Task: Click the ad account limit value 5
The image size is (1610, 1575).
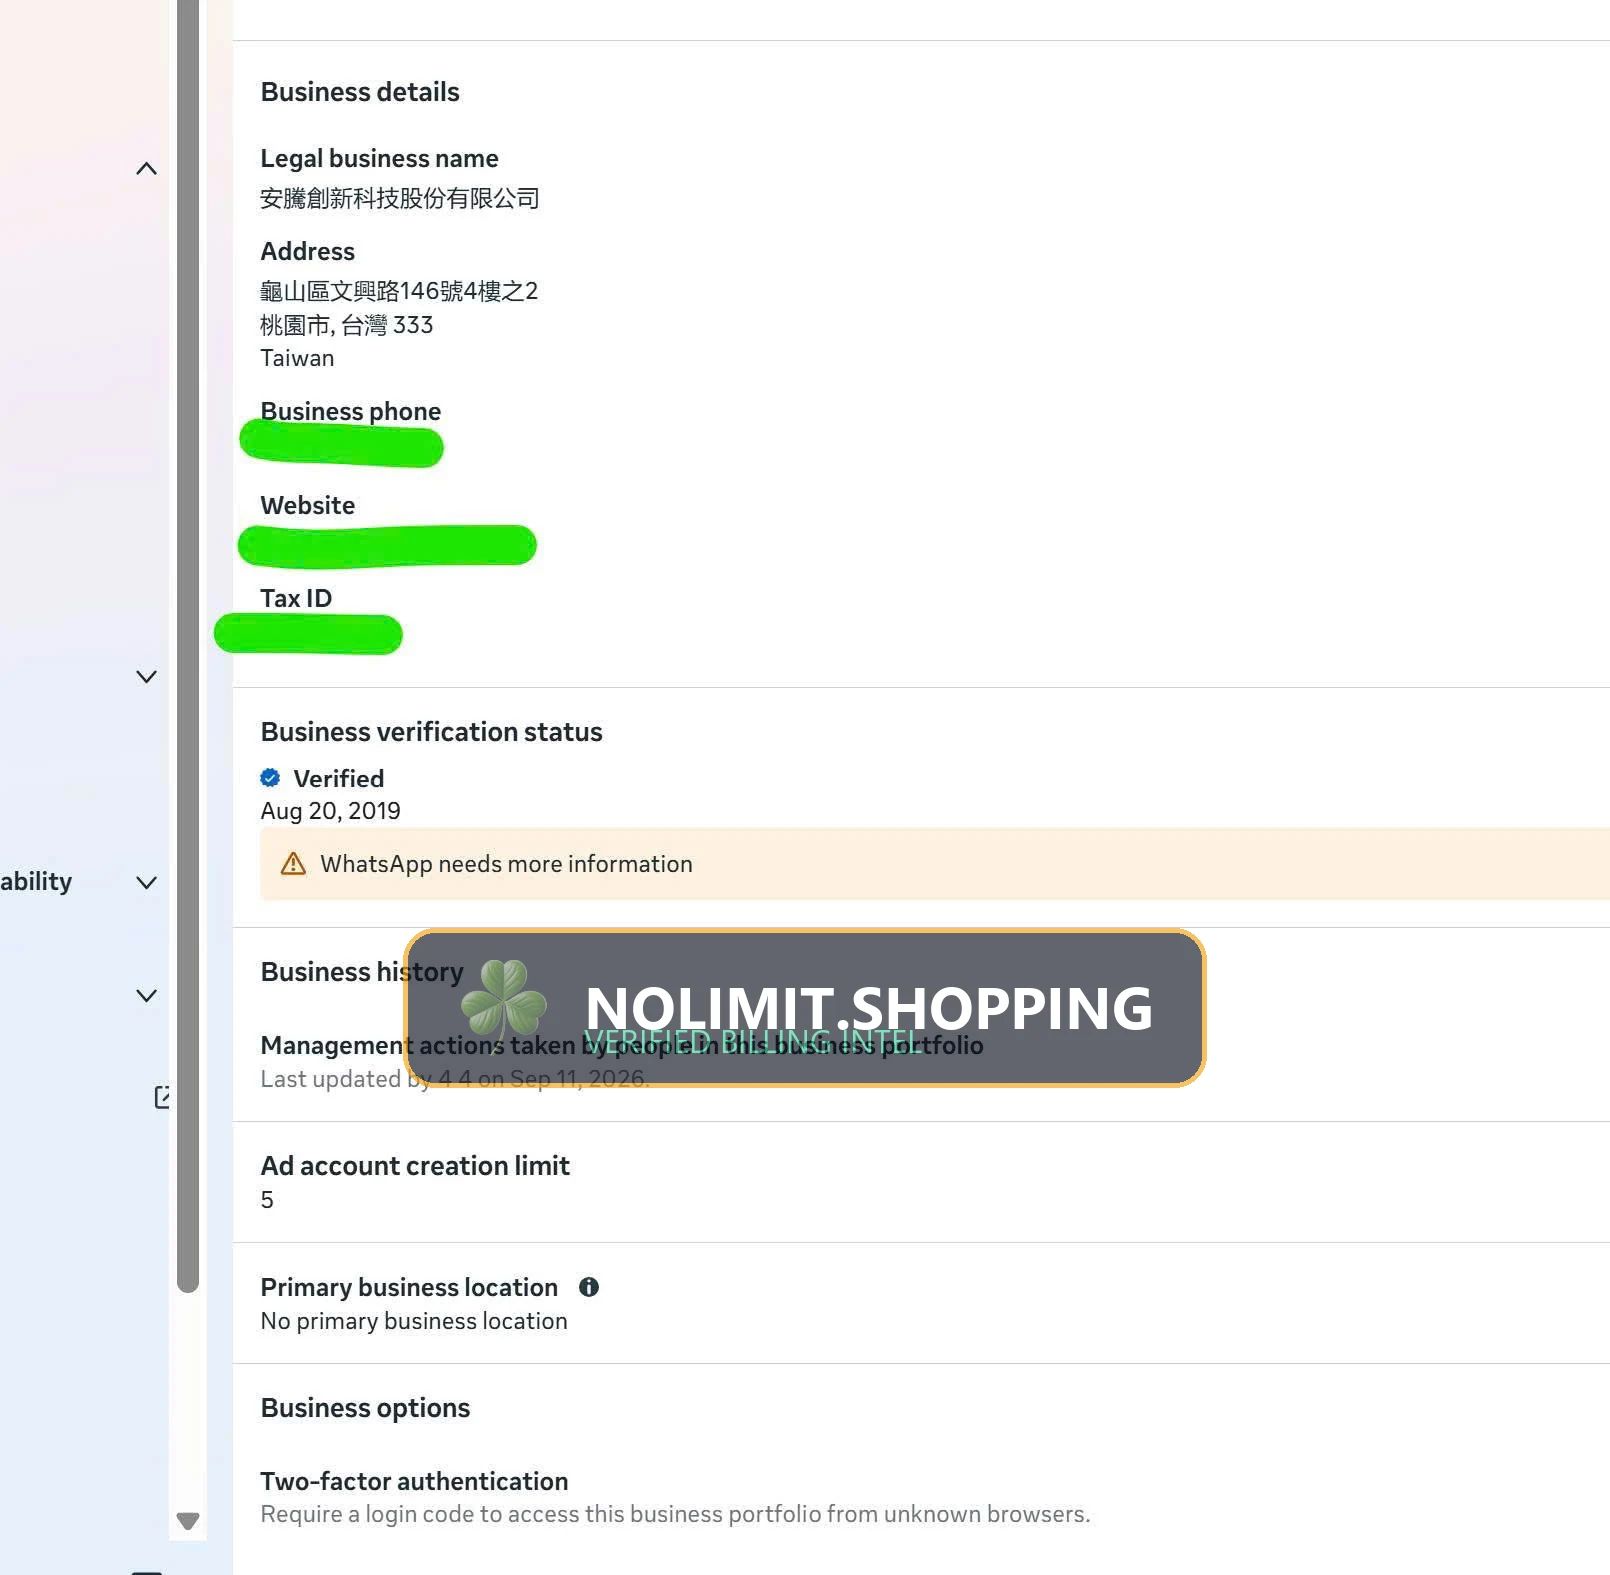Action: (x=267, y=1200)
